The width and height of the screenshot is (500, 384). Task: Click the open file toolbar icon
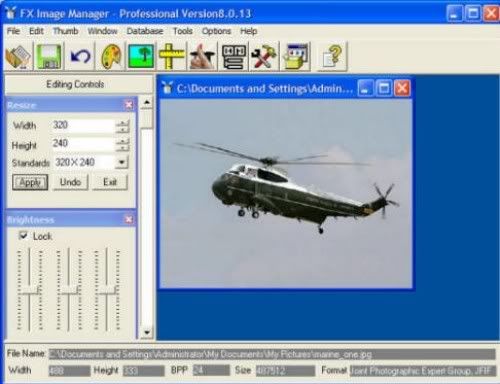pyautogui.click(x=19, y=56)
